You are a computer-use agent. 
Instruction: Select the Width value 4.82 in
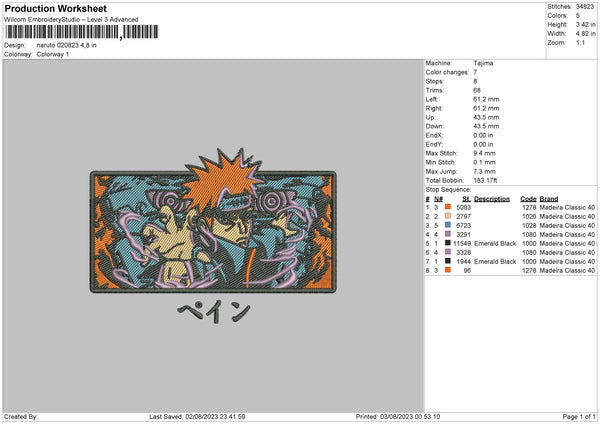click(x=585, y=34)
